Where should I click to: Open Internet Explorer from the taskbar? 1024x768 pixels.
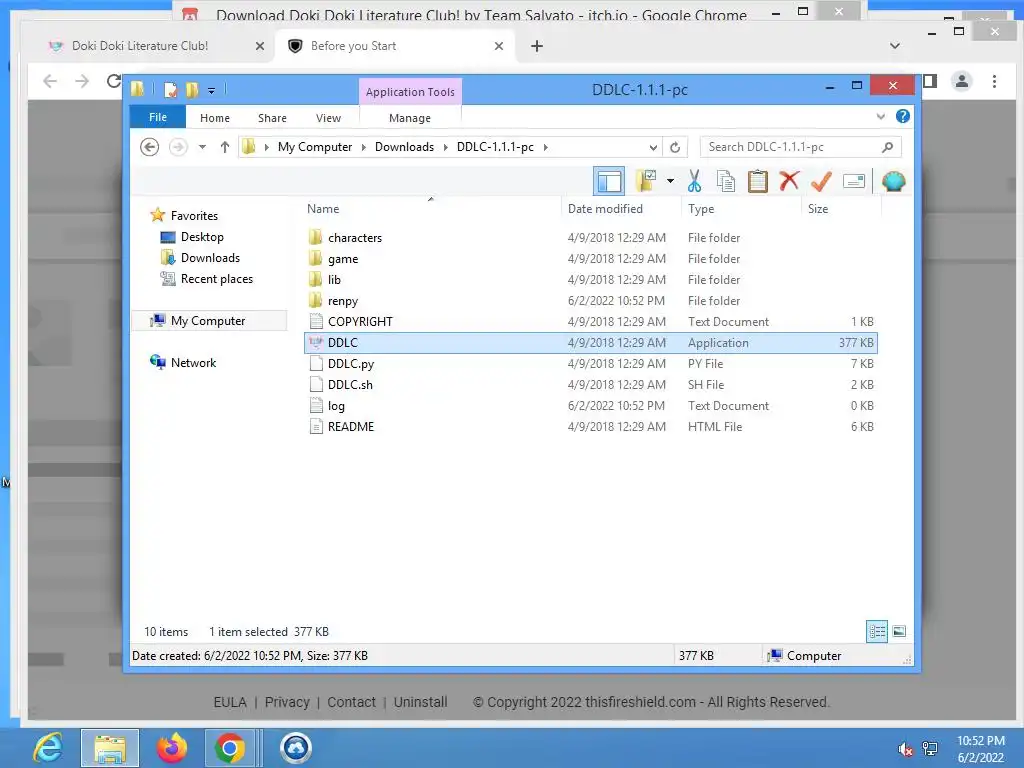click(x=49, y=748)
